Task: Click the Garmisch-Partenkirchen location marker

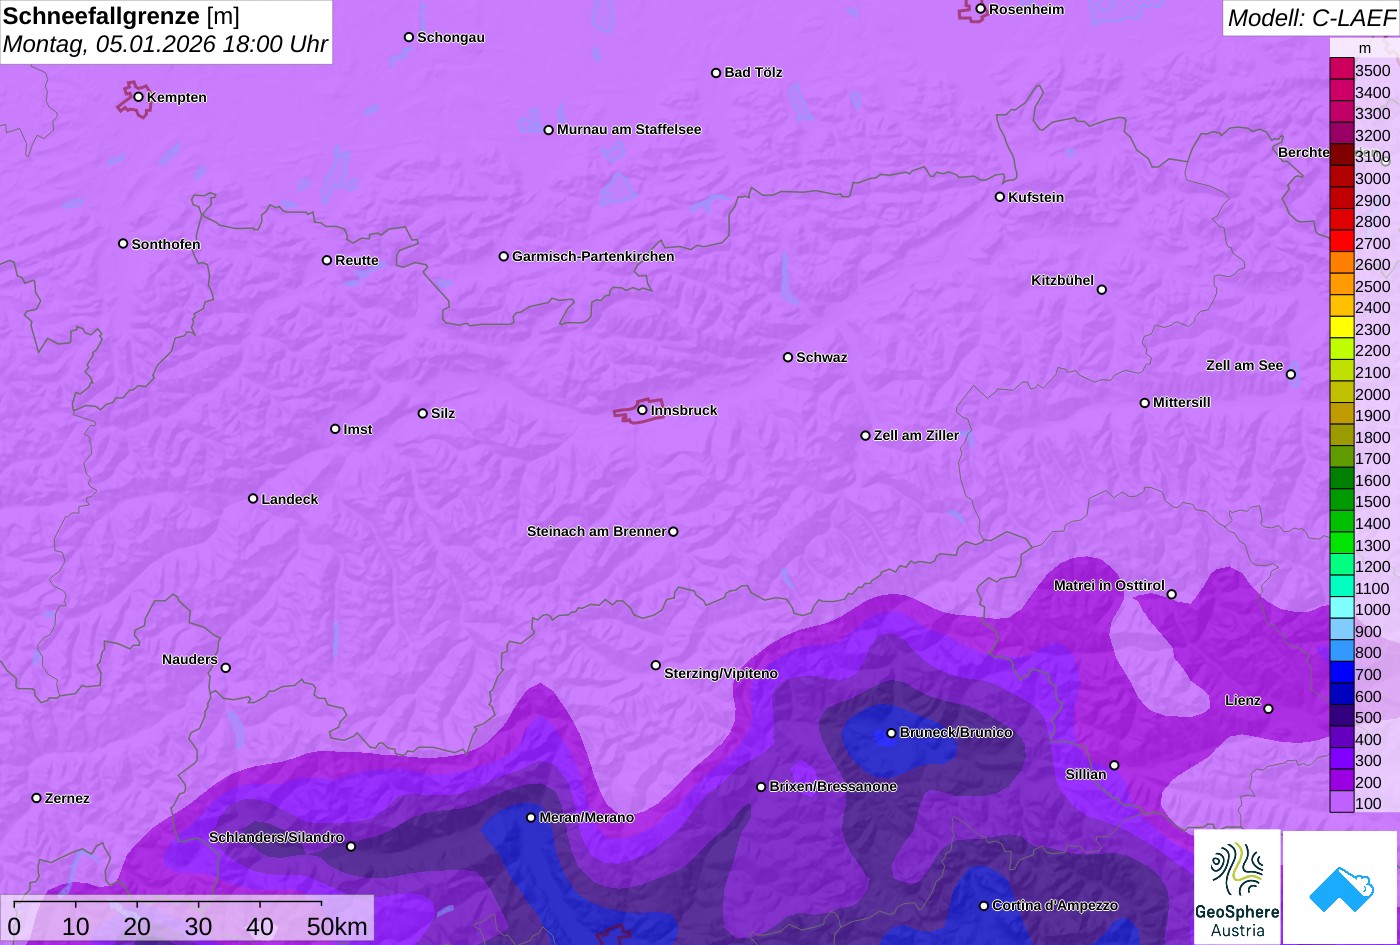Action: [504, 256]
